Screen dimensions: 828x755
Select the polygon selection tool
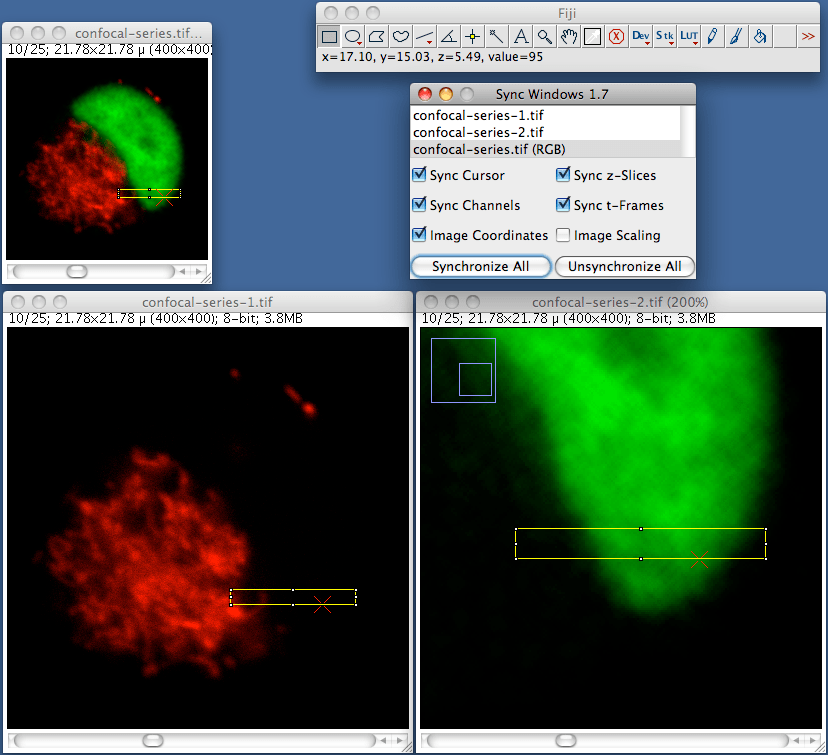point(378,36)
